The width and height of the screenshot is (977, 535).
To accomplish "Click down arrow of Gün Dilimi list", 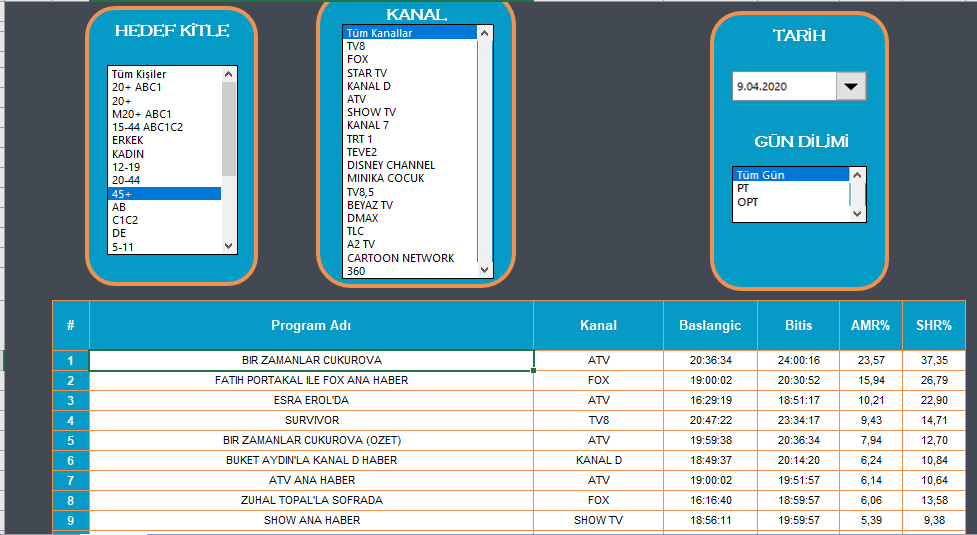I will pos(857,214).
